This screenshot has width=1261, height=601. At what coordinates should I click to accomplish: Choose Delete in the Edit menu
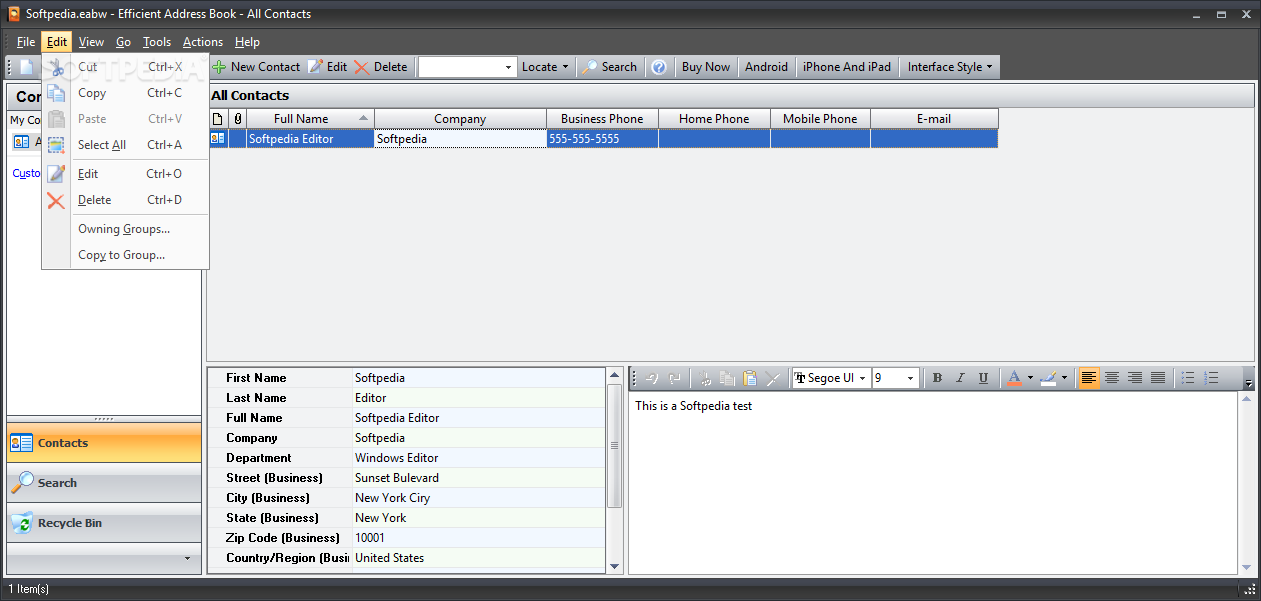(125, 200)
